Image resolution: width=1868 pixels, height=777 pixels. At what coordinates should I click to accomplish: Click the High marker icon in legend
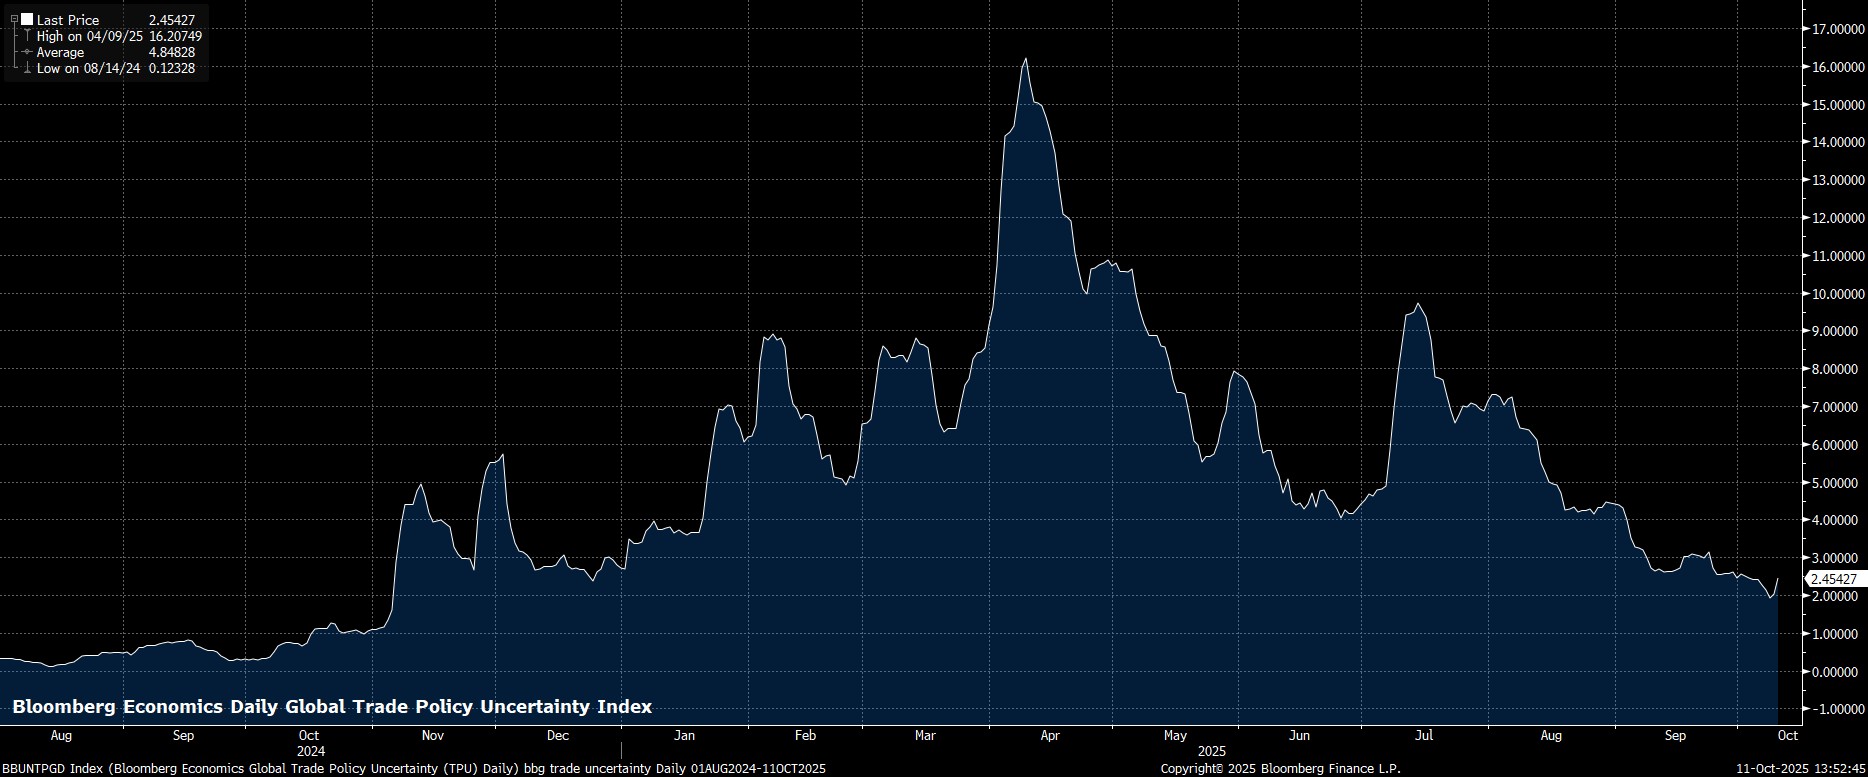(x=27, y=36)
